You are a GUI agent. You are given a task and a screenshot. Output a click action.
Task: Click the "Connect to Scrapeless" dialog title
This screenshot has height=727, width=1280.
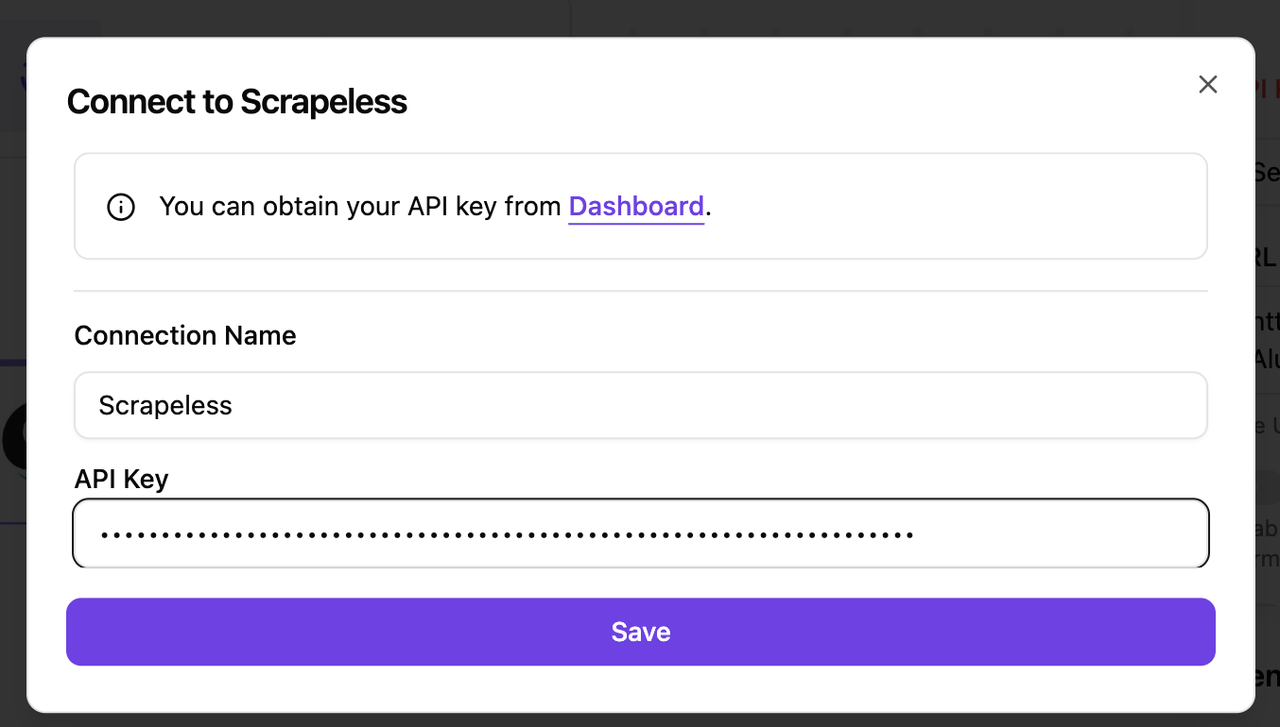coord(237,102)
